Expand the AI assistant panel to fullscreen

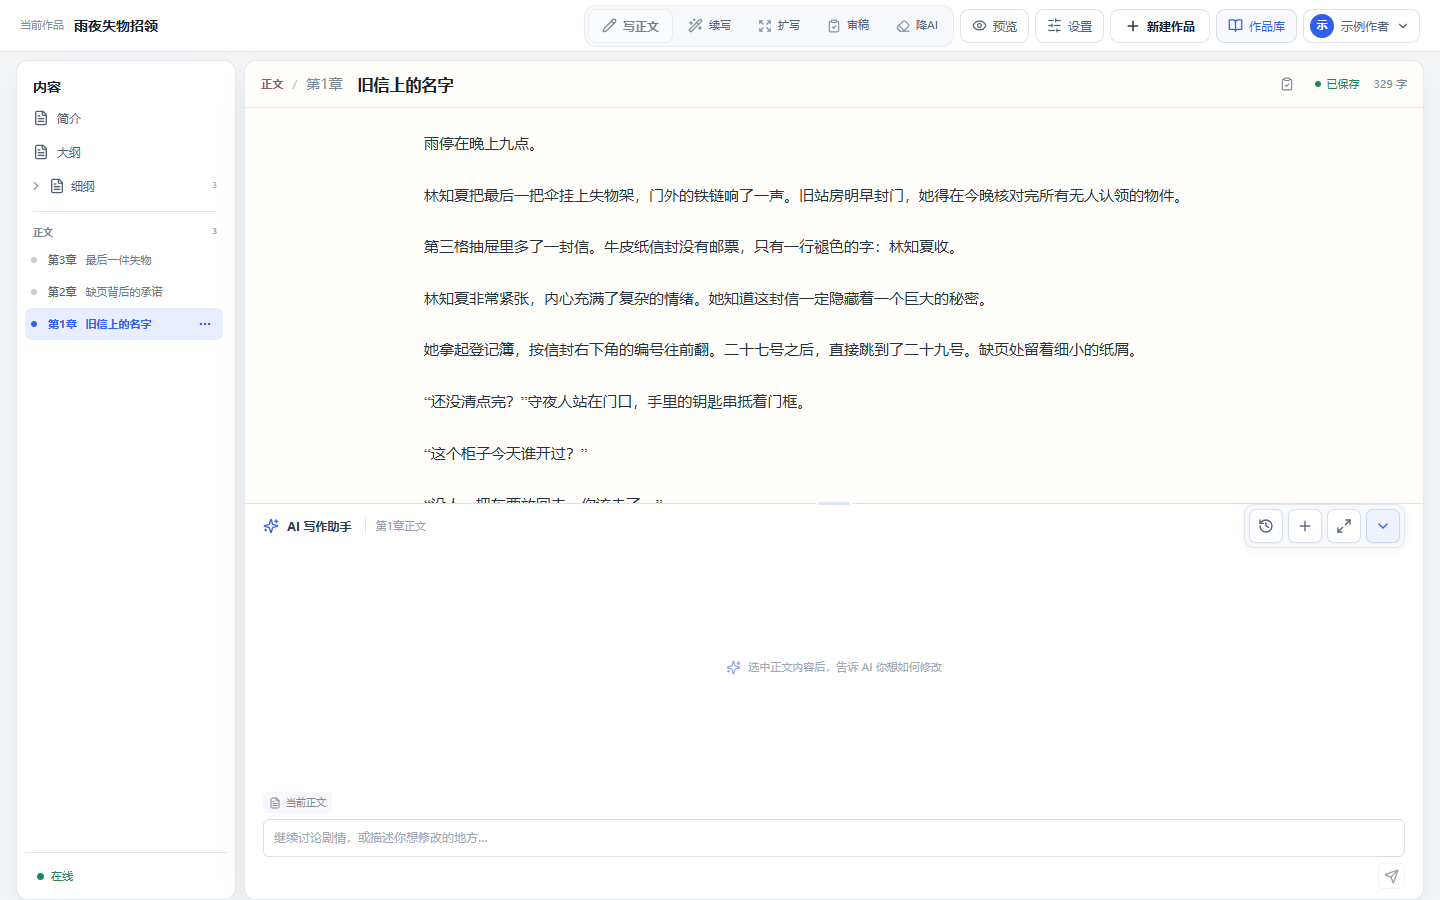pyautogui.click(x=1344, y=526)
